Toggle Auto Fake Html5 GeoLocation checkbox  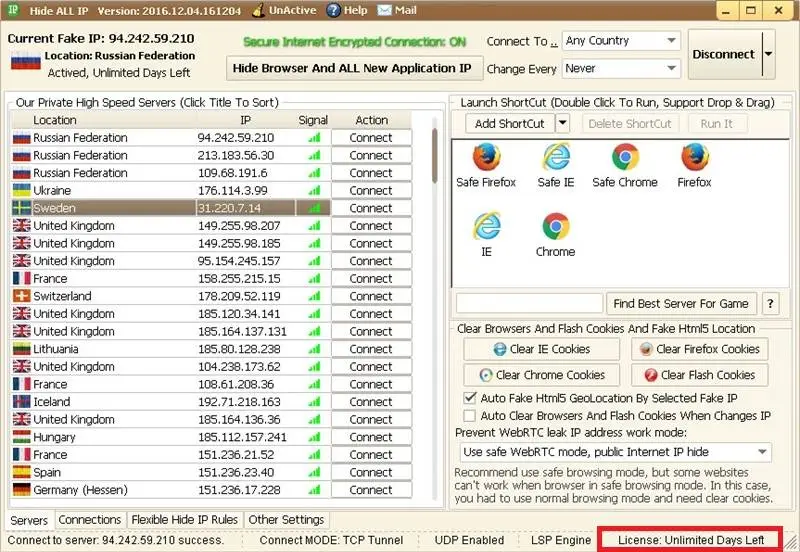(469, 398)
